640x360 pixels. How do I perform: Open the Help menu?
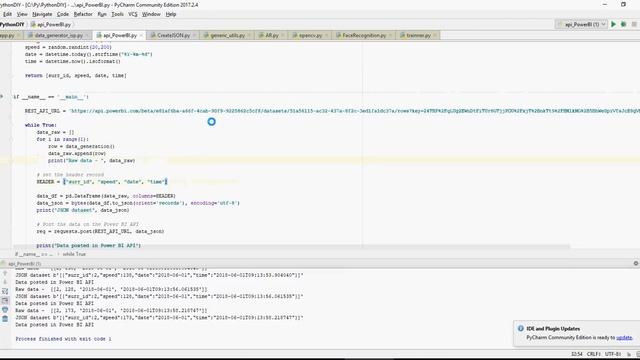171,14
